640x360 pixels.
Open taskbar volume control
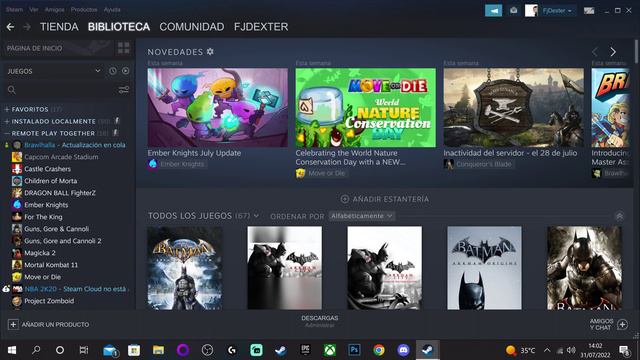[x=571, y=350]
